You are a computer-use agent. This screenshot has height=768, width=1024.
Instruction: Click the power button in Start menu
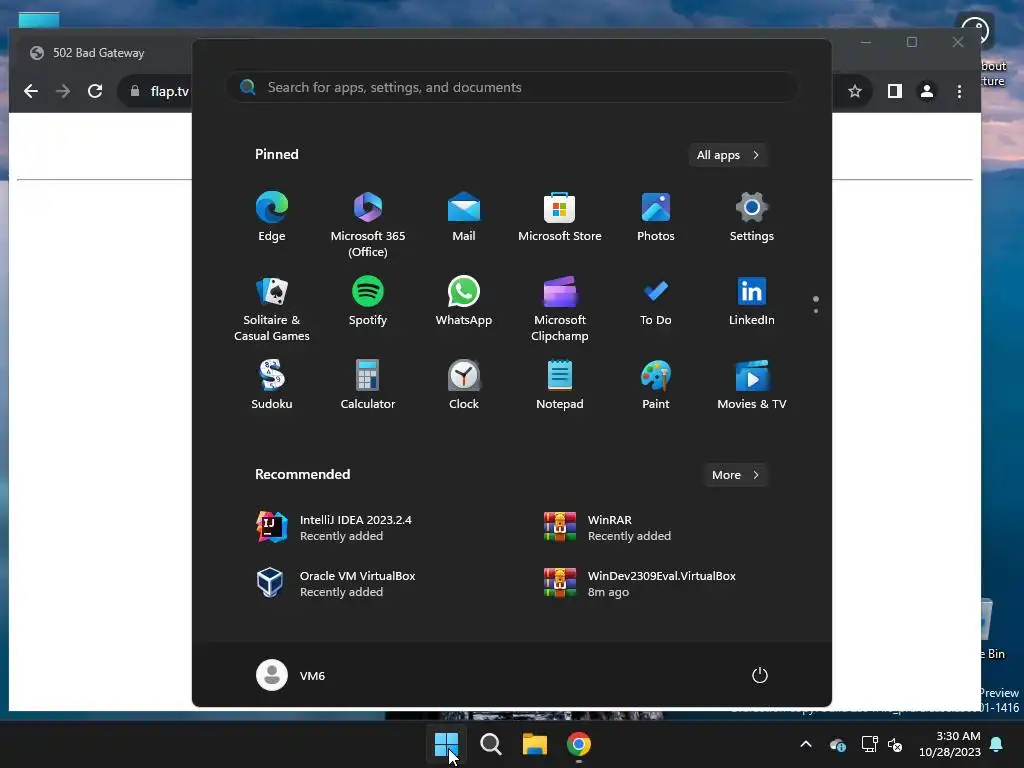[760, 675]
